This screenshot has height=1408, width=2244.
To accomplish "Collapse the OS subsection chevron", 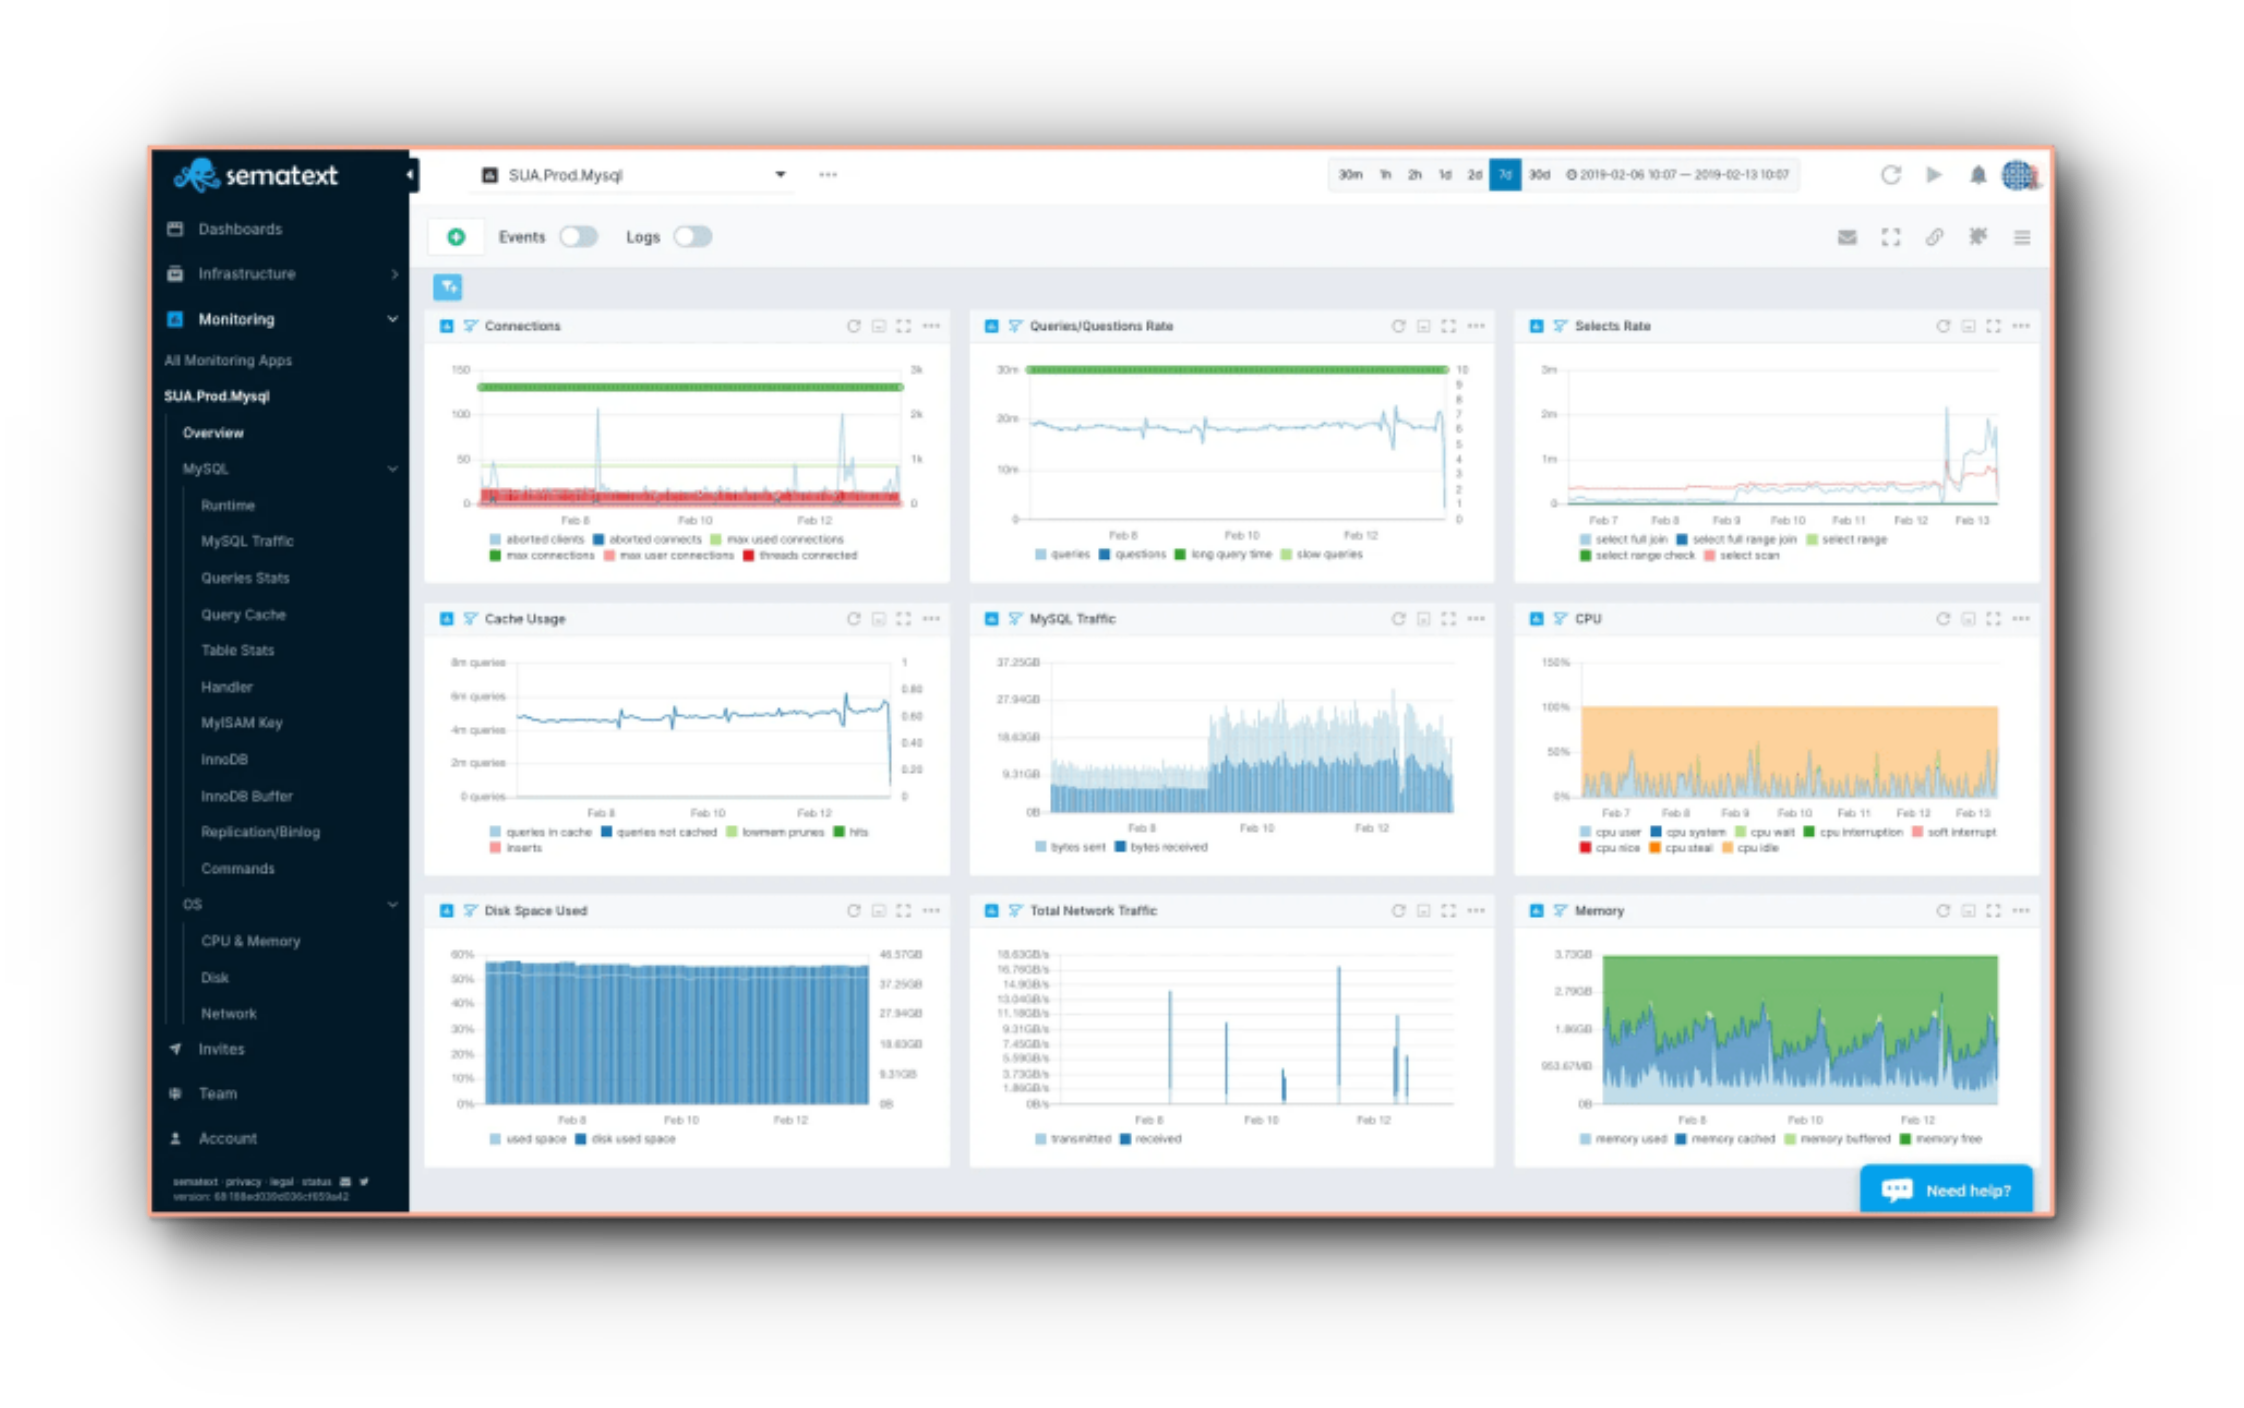I will (392, 905).
